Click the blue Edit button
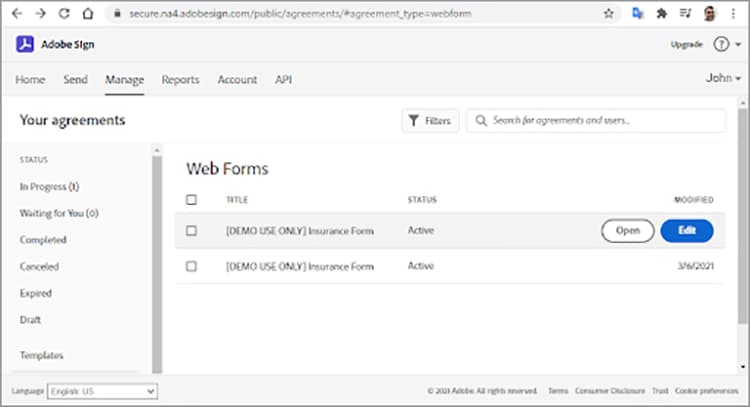This screenshot has width=750, height=407. coord(687,231)
